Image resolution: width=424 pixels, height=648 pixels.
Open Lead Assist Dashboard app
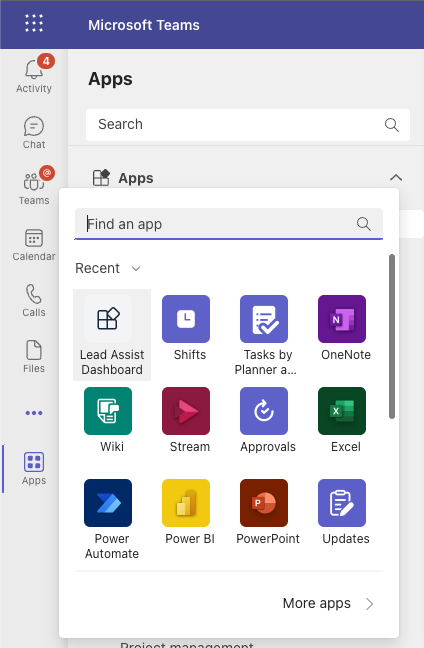pyautogui.click(x=112, y=335)
